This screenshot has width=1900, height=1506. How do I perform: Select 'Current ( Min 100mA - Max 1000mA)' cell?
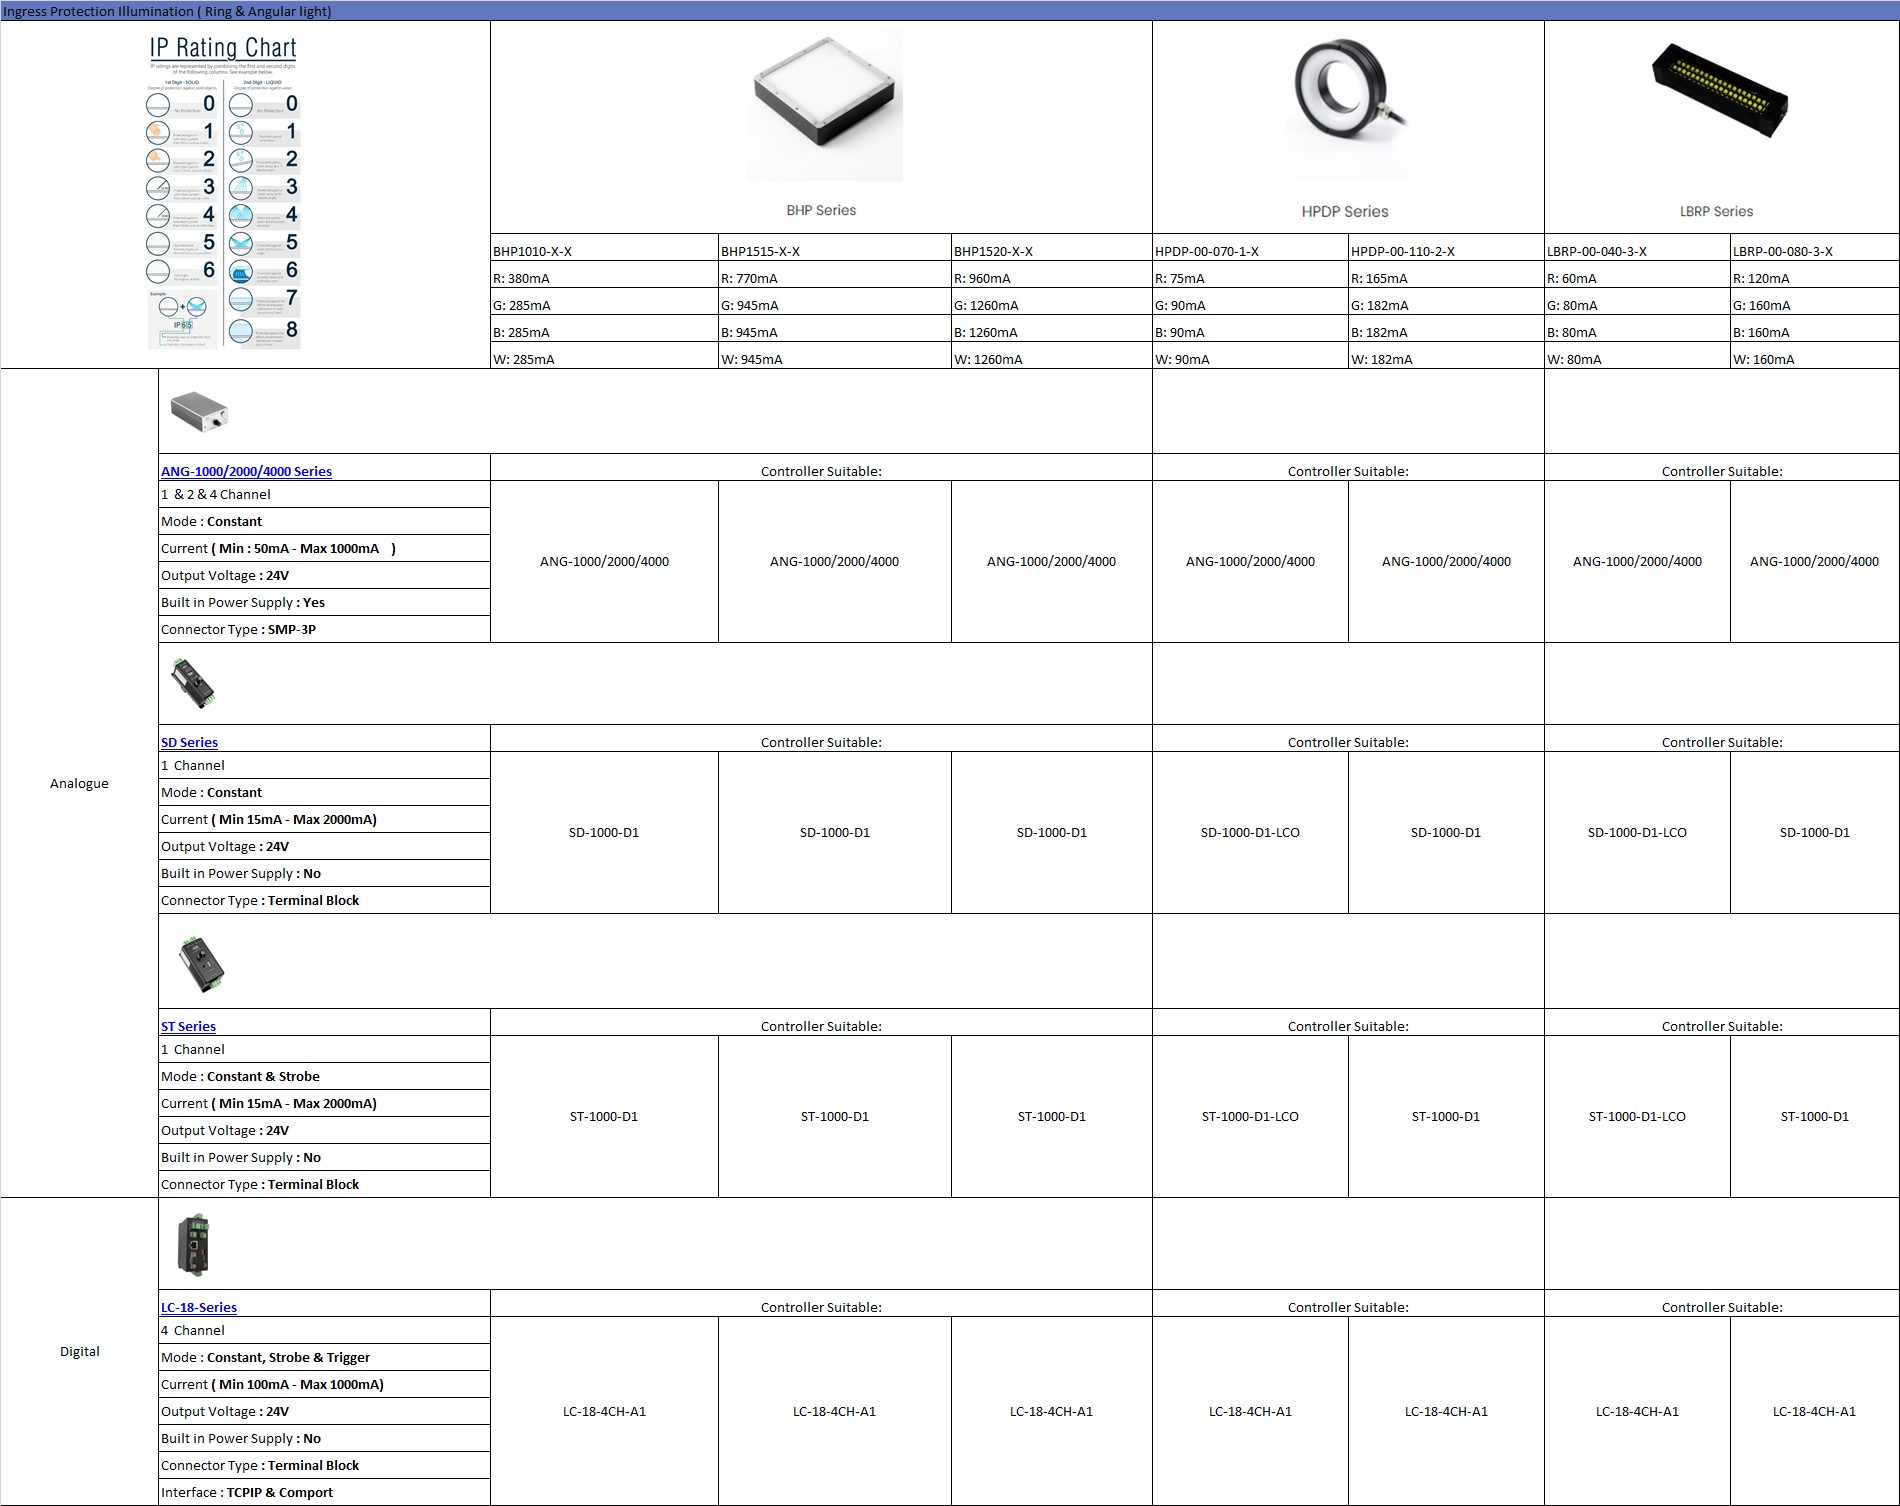[324, 1384]
